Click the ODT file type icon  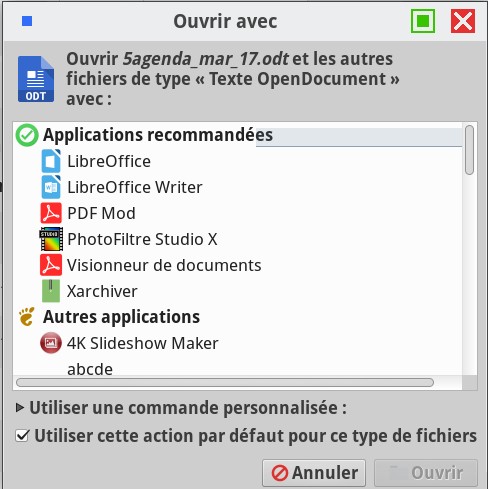point(36,79)
